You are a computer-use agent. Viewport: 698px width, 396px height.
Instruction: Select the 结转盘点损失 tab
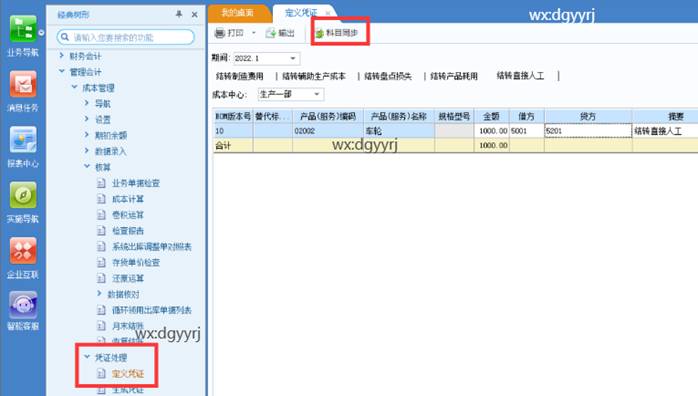coord(388,76)
